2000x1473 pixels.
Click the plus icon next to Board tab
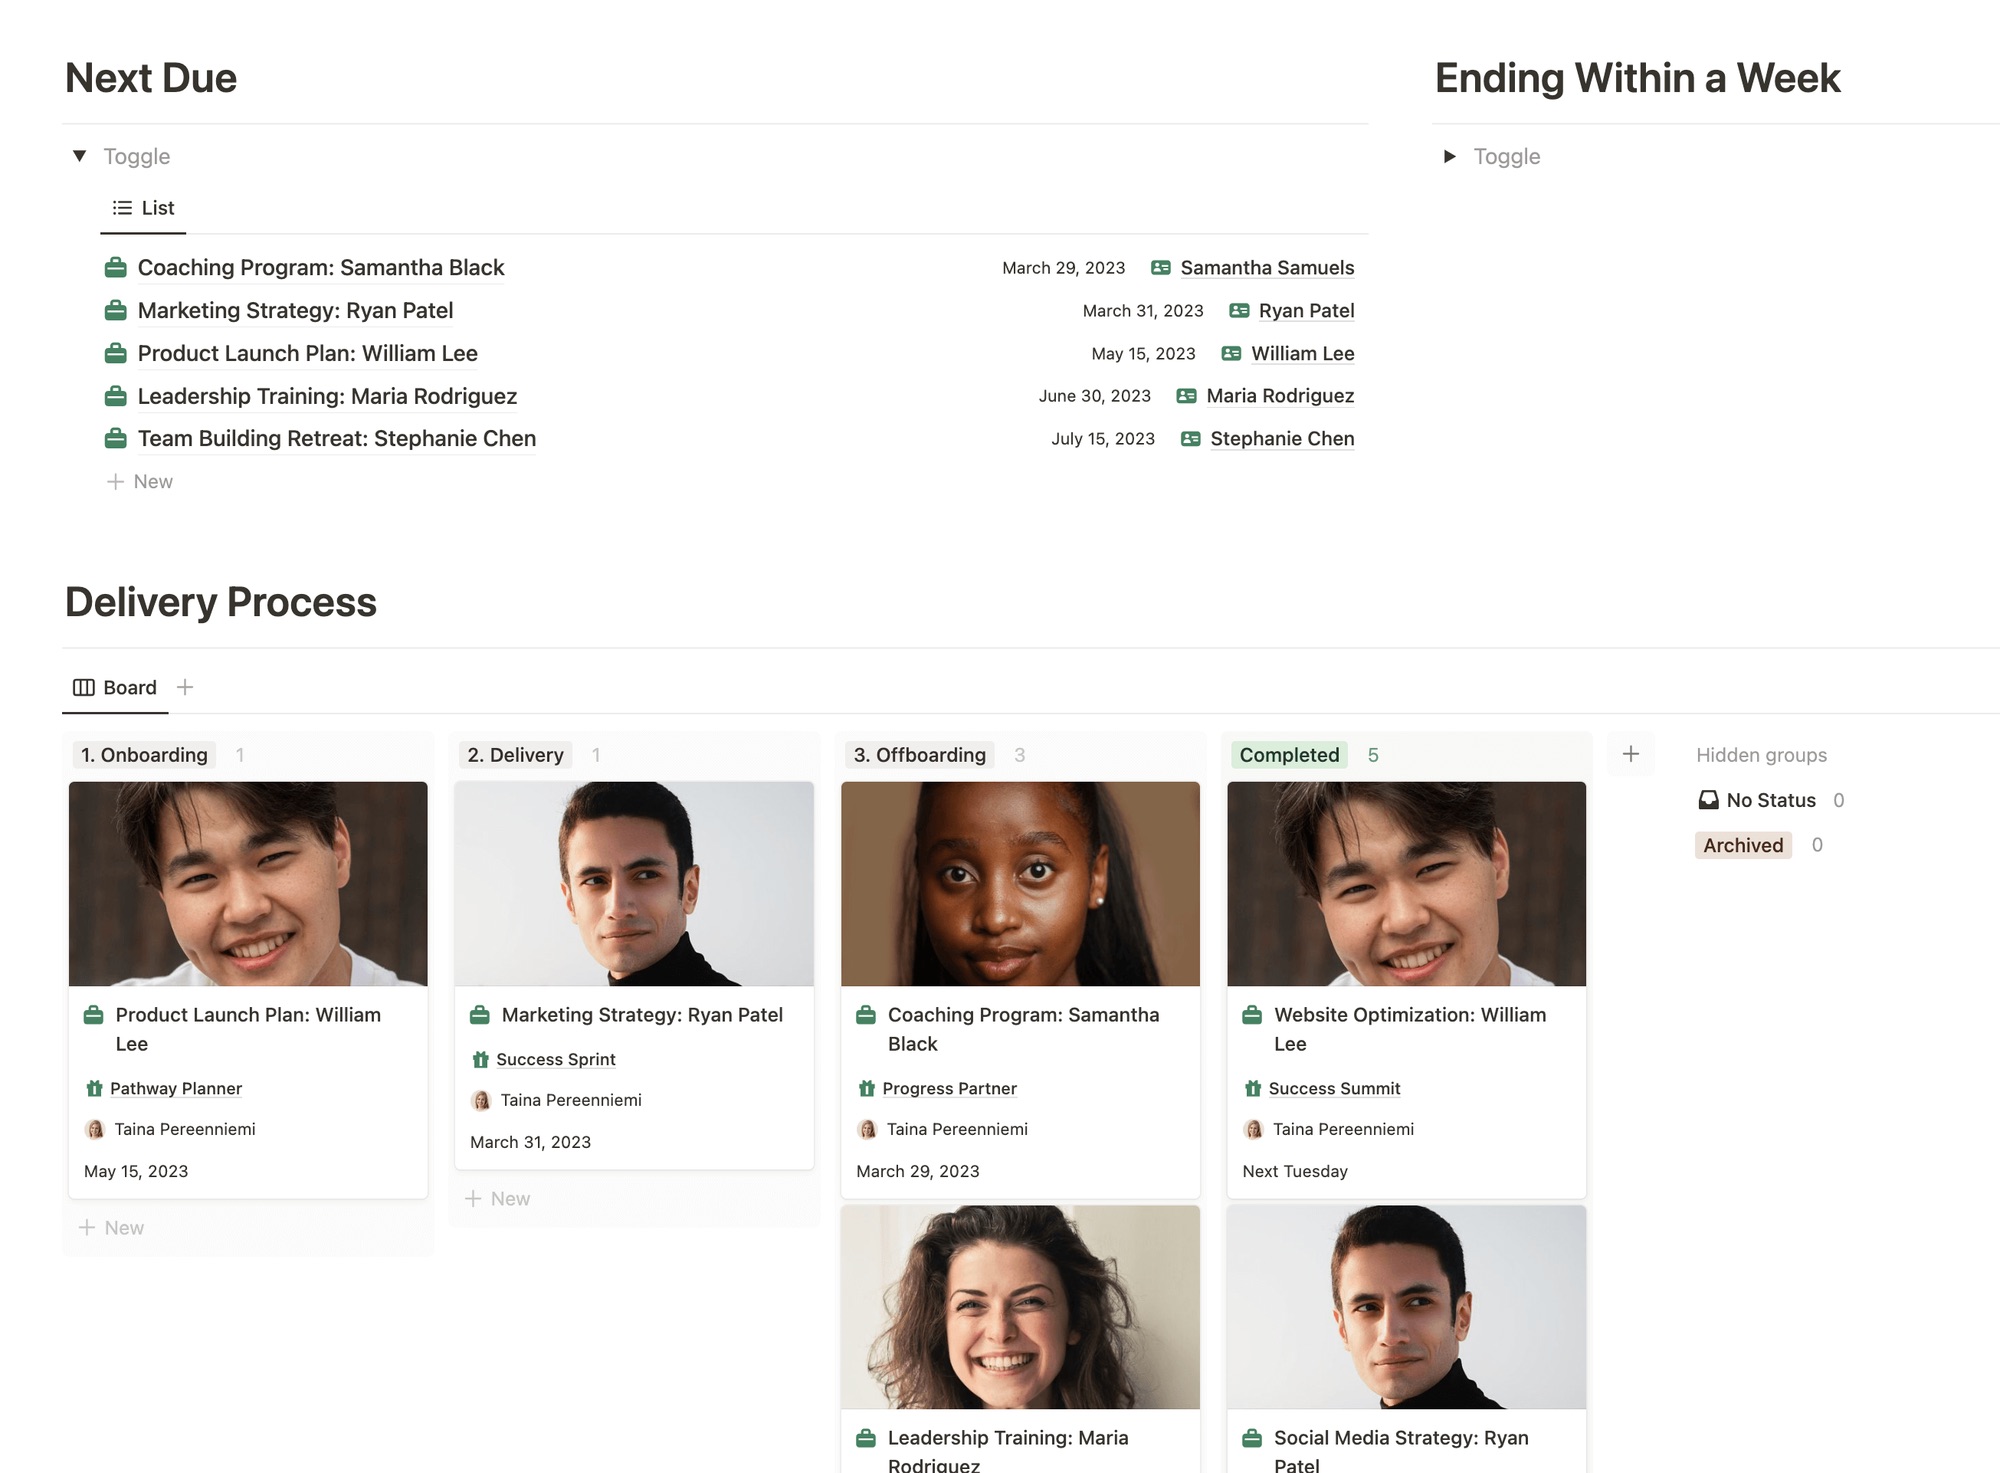[185, 686]
